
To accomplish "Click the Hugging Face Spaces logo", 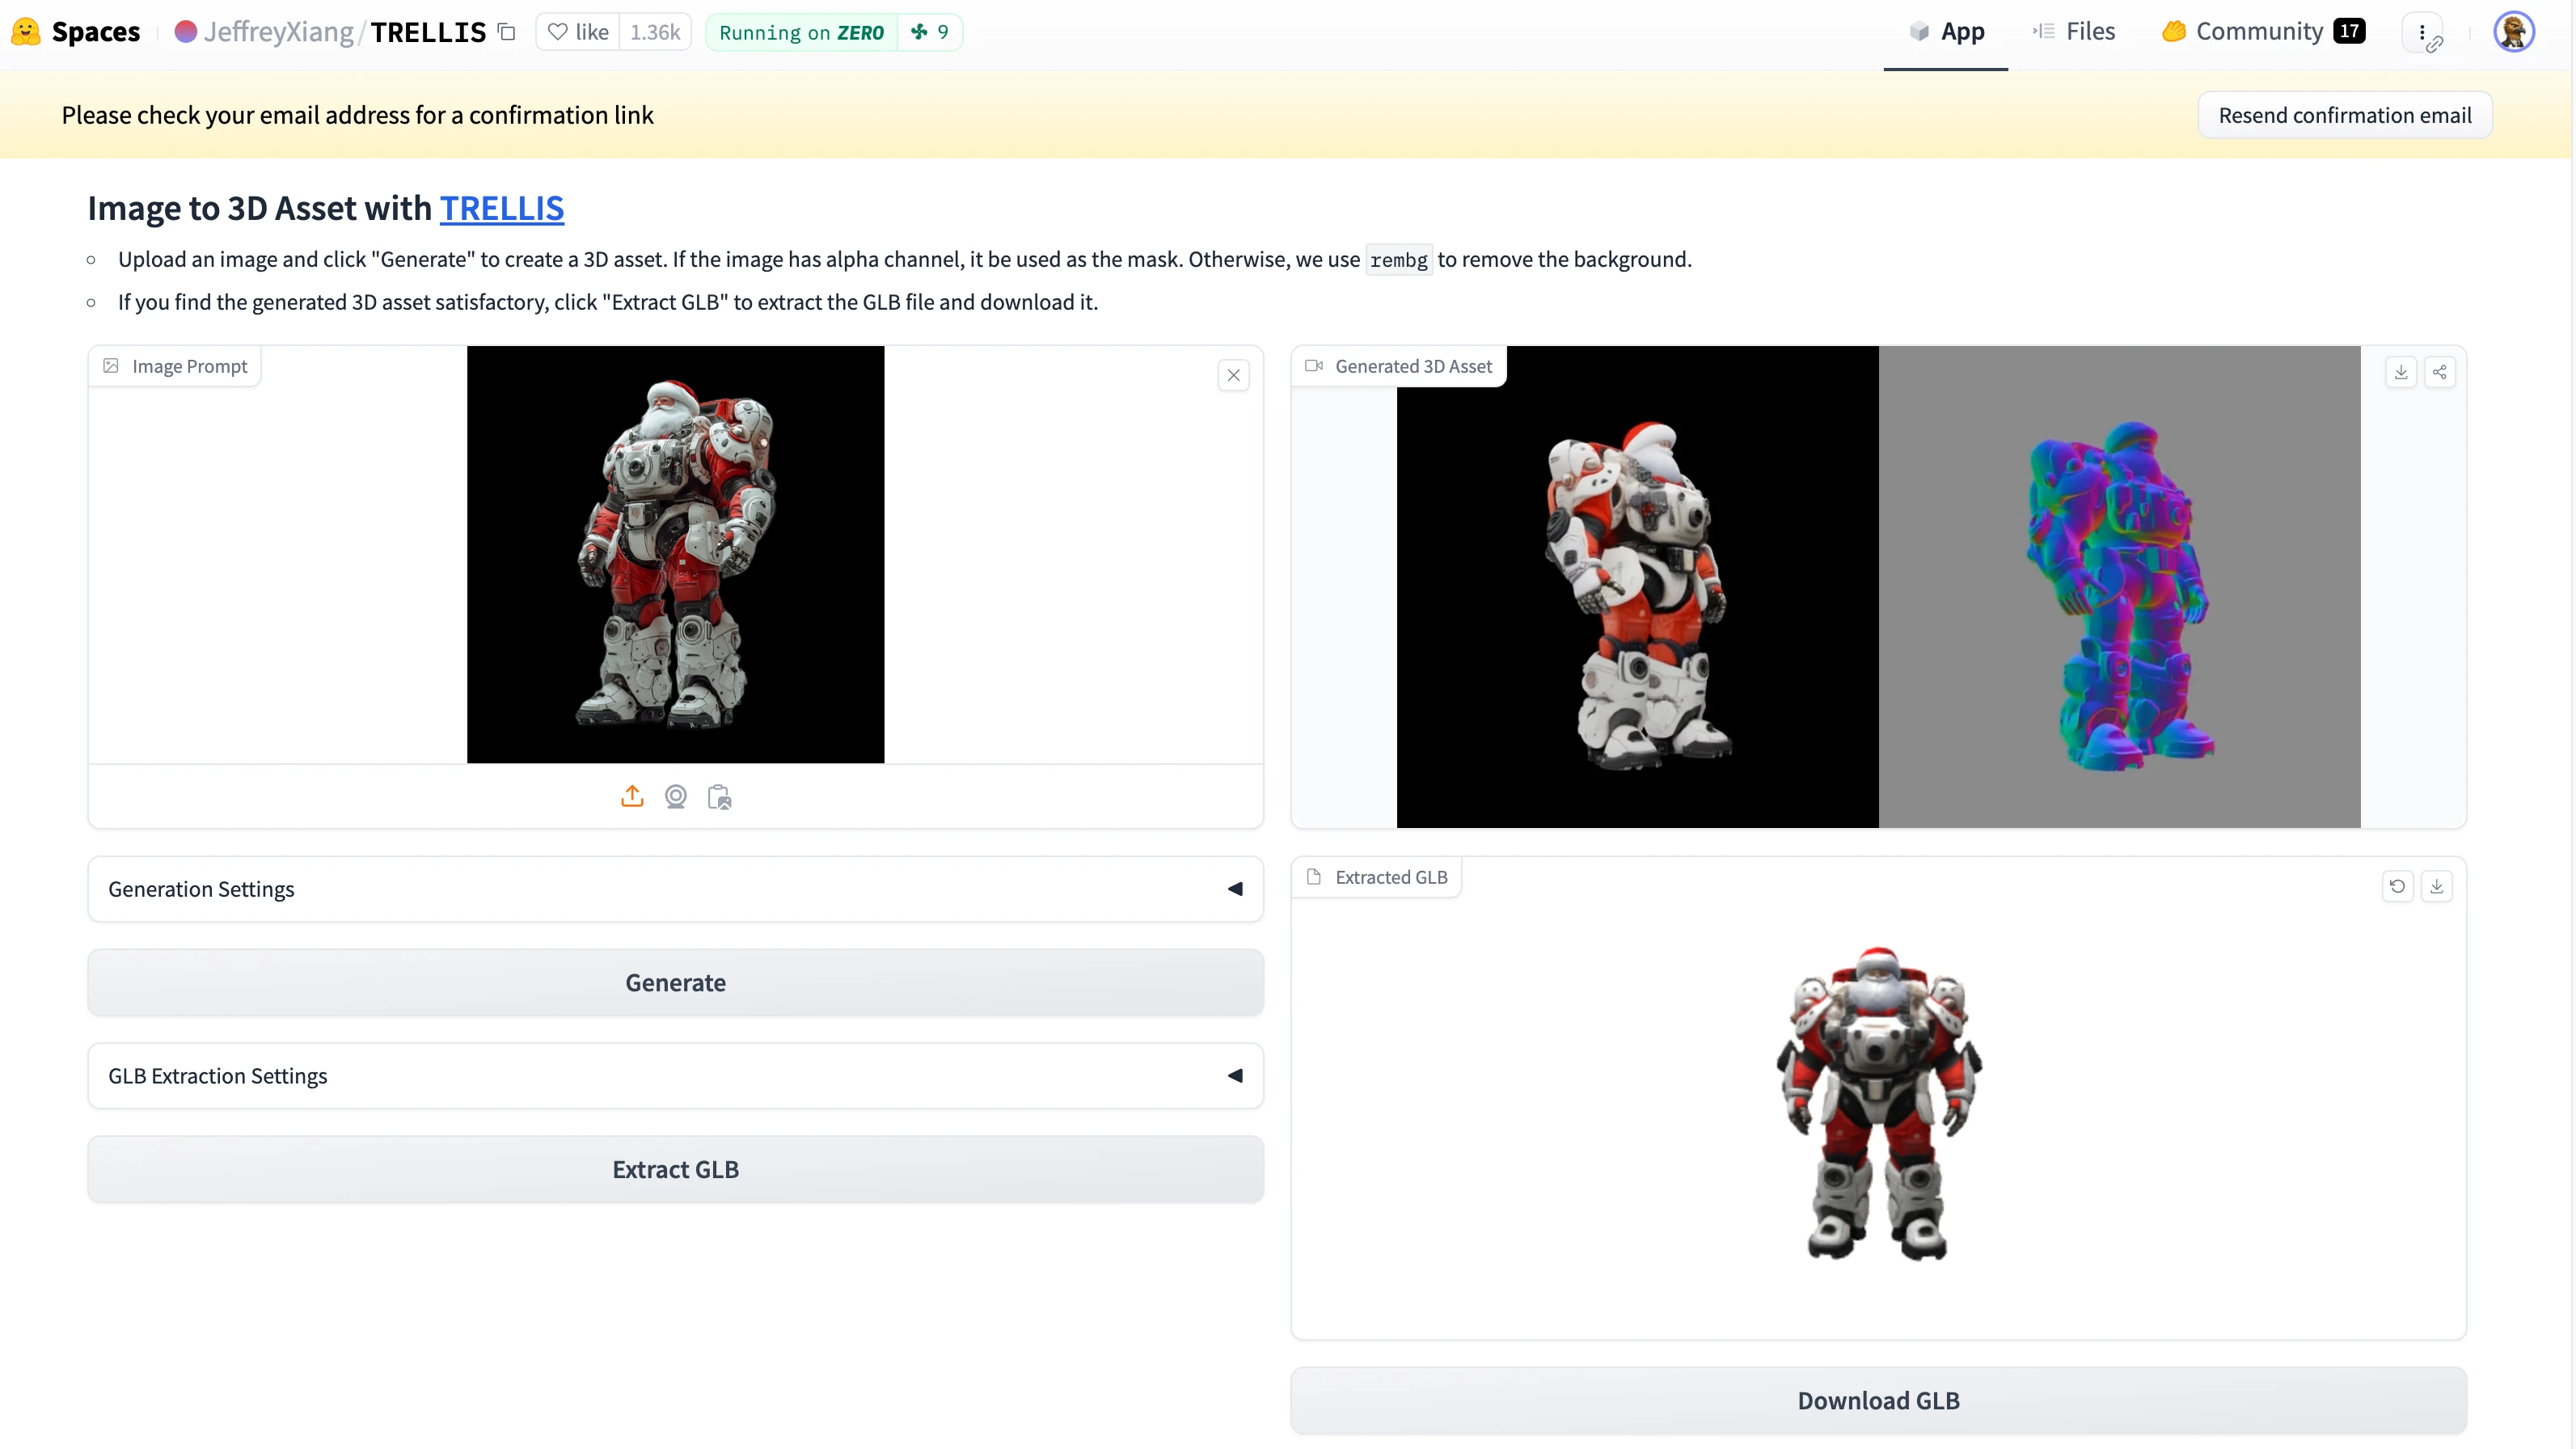I will tap(26, 32).
